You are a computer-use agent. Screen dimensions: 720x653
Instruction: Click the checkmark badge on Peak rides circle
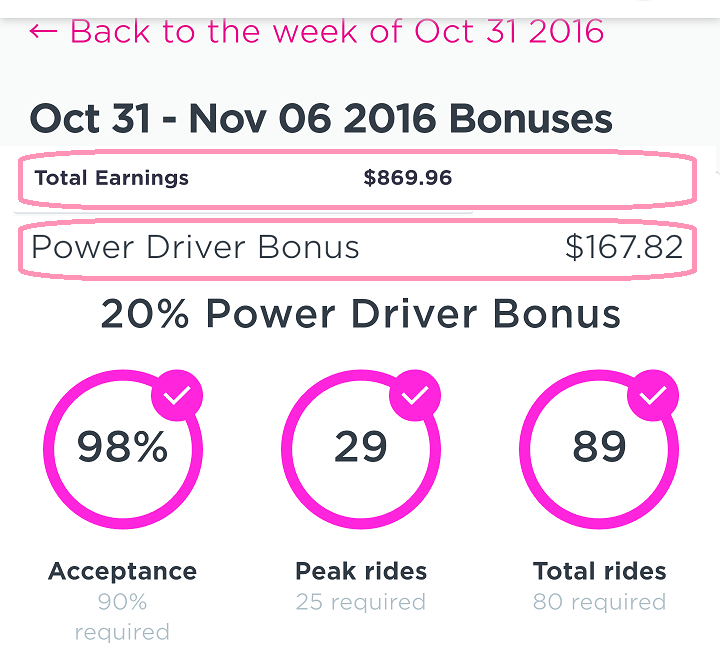click(415, 396)
